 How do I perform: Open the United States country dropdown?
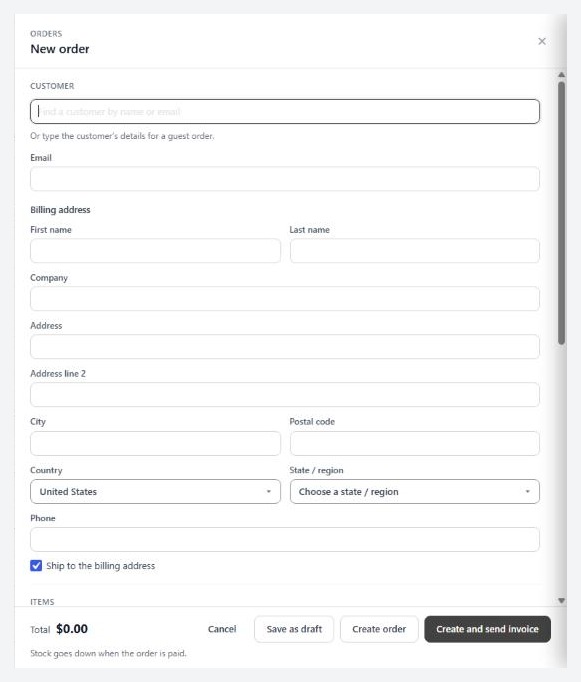tap(155, 491)
